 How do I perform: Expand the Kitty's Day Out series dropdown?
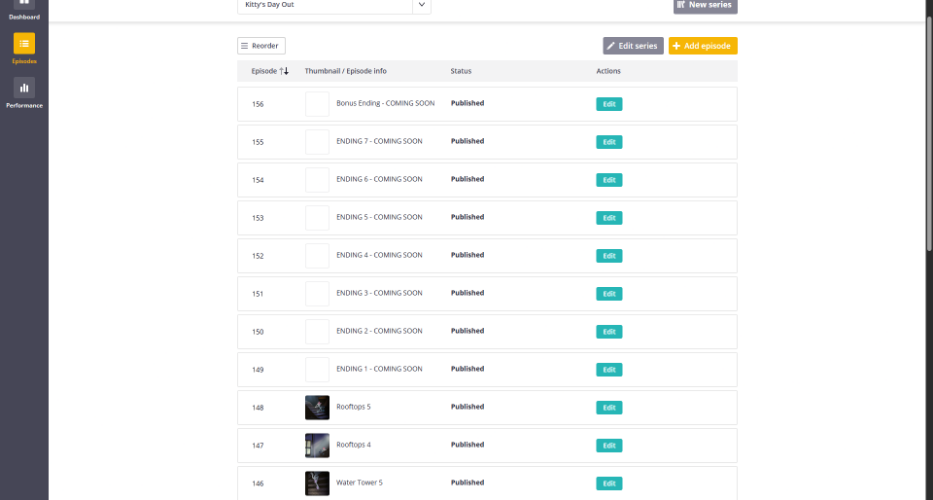click(x=323, y=6)
